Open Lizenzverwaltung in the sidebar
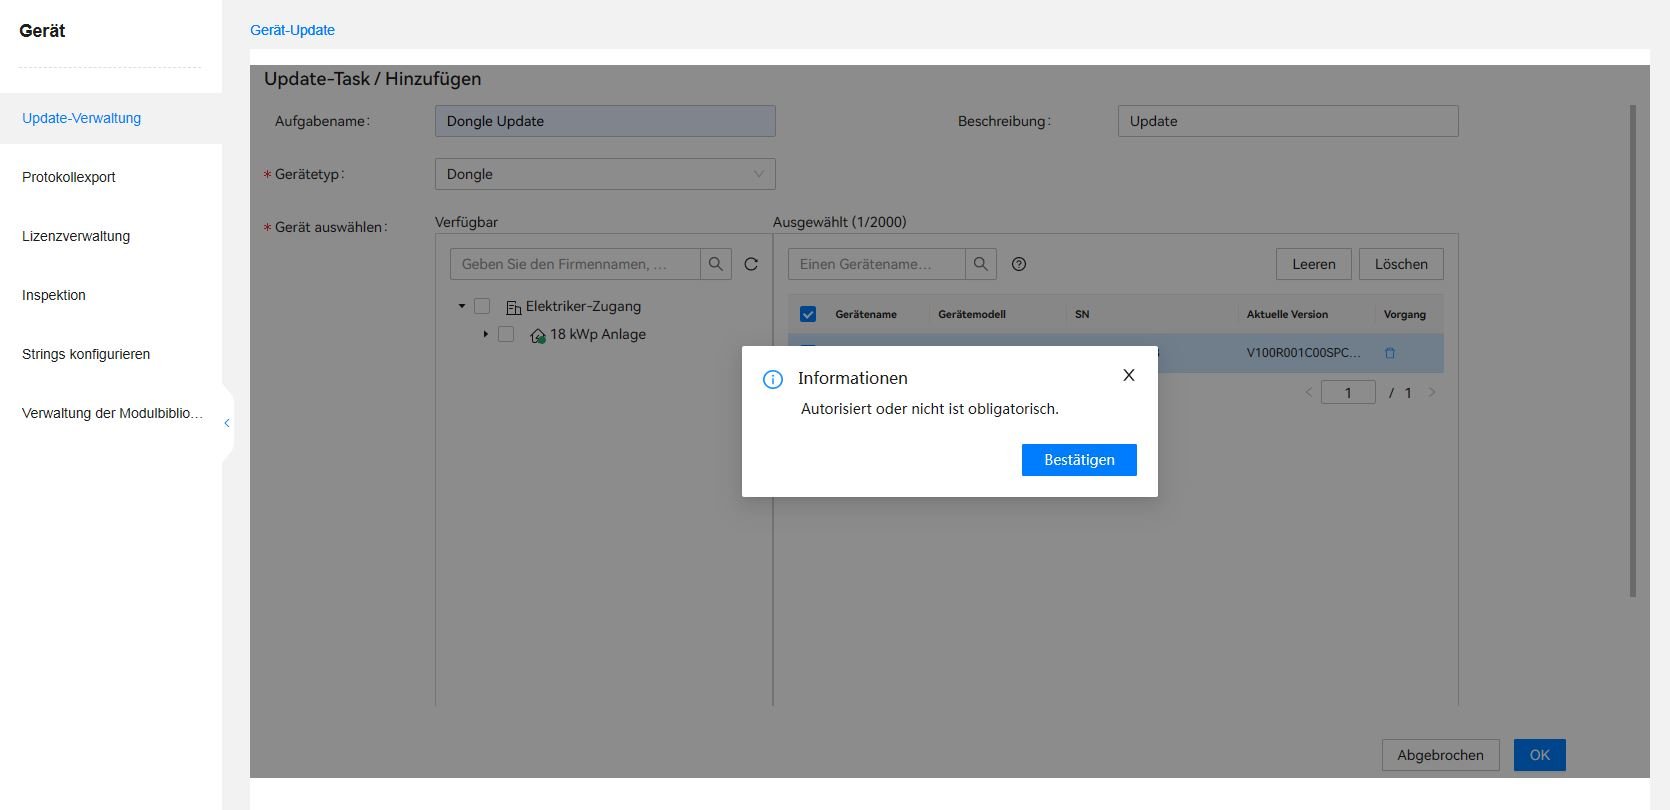This screenshot has height=810, width=1670. pos(76,236)
